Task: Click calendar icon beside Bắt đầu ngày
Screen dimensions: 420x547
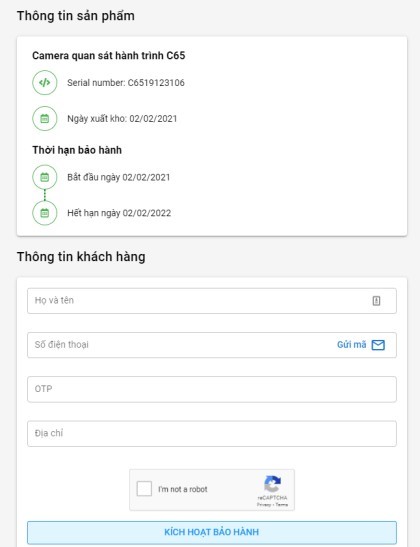Action: pyautogui.click(x=45, y=177)
